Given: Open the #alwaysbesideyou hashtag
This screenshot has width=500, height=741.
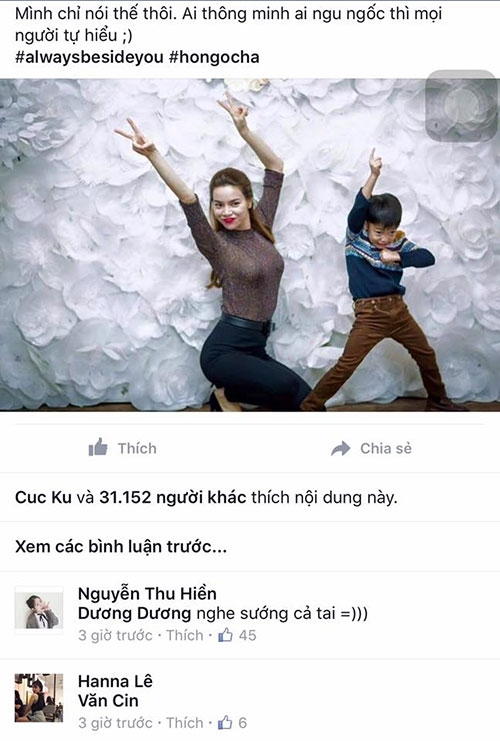Looking at the screenshot, I should [x=89, y=57].
